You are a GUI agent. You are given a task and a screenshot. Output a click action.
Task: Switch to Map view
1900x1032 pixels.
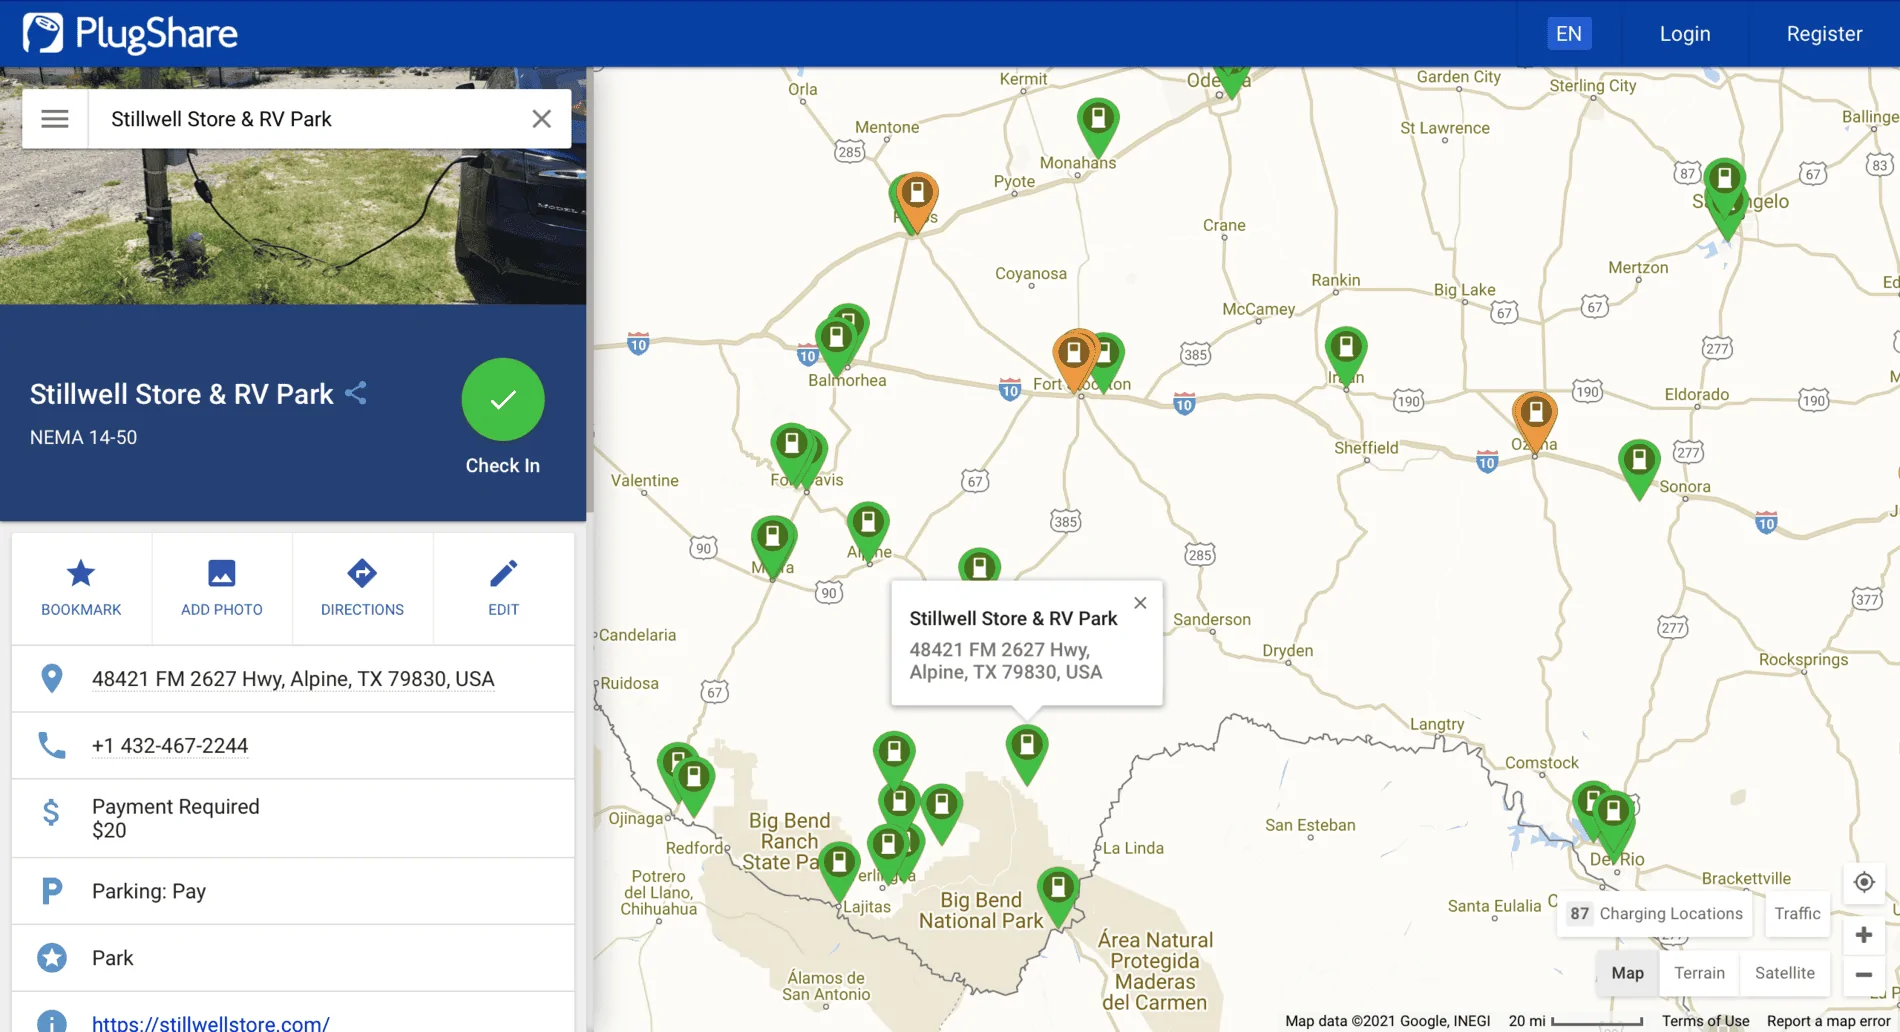click(1627, 973)
